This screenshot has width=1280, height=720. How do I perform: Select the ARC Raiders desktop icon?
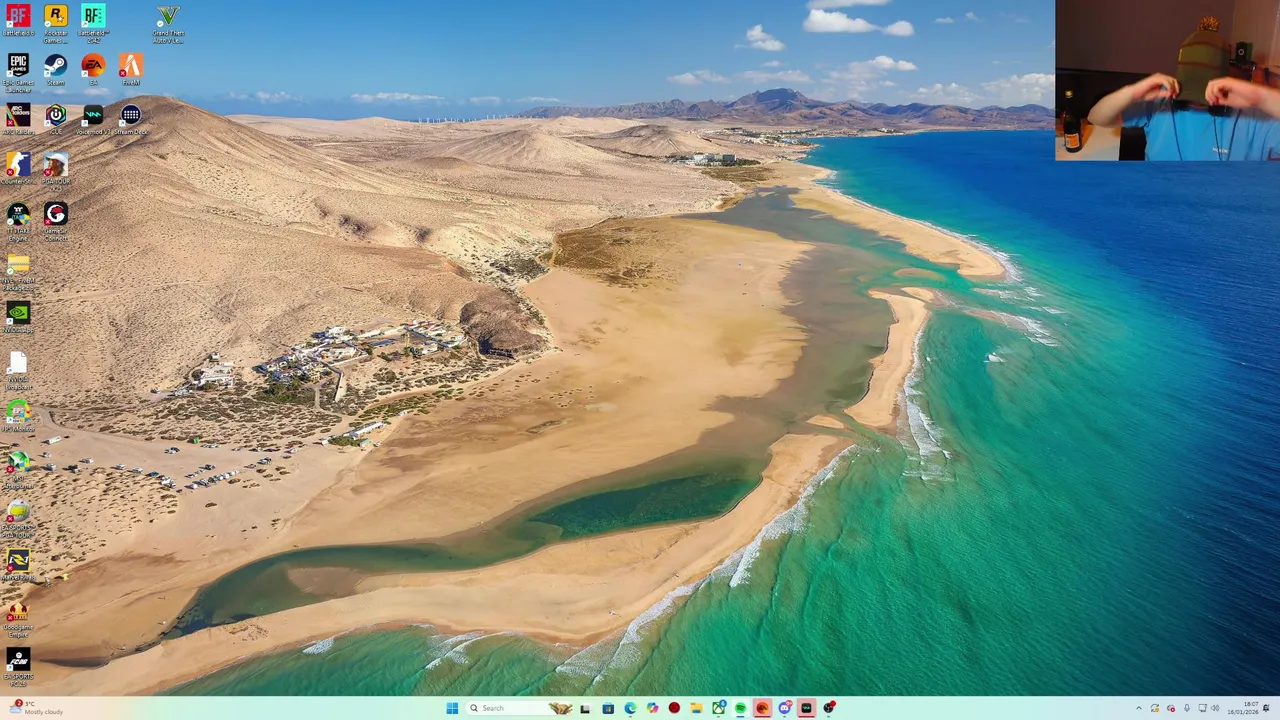click(x=18, y=119)
